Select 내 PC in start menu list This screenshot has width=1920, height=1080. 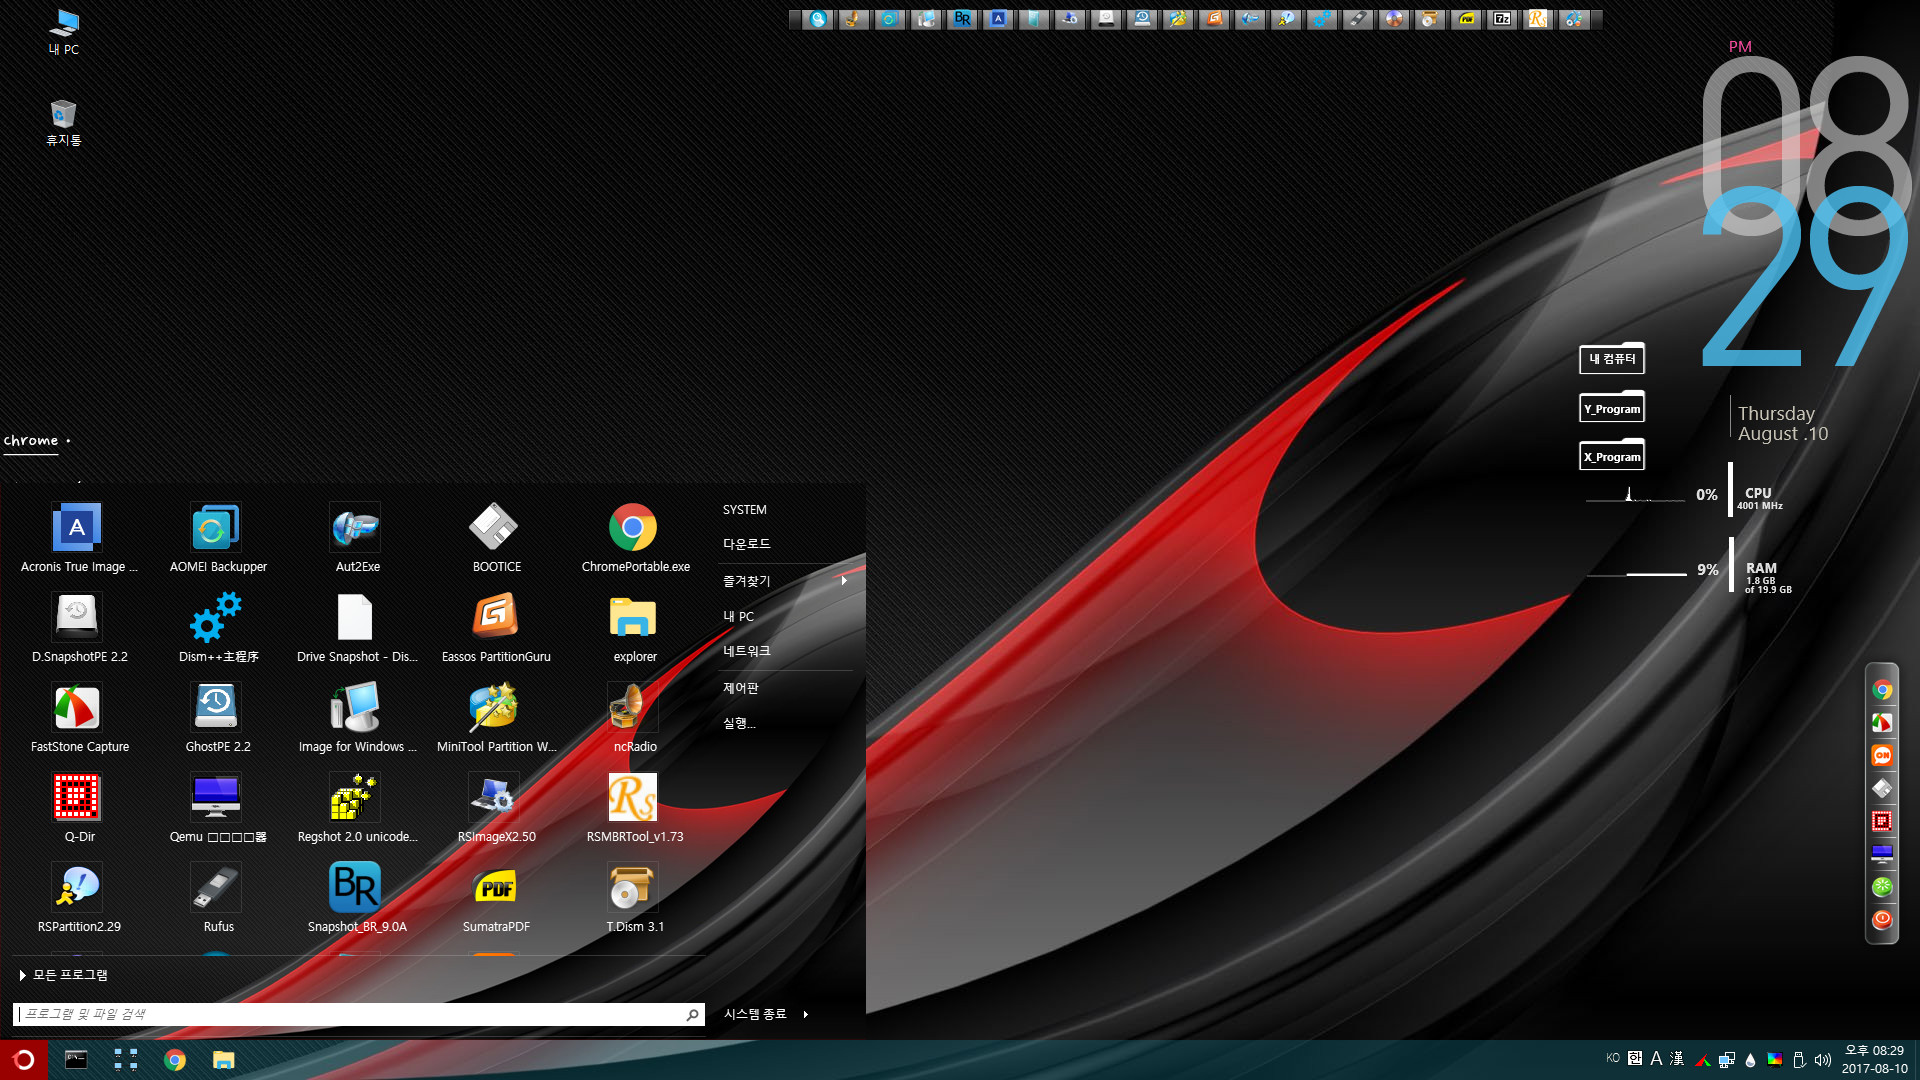(x=738, y=617)
